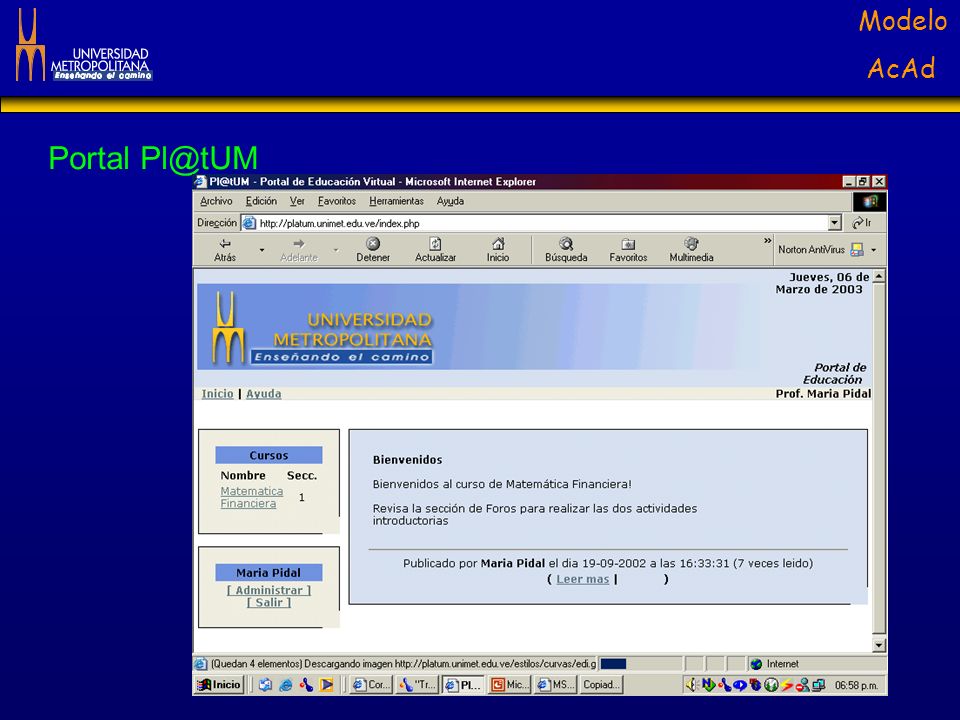This screenshot has width=960, height=720.
Task: Switch to the "Tr... taskbar window
Action: coord(417,684)
